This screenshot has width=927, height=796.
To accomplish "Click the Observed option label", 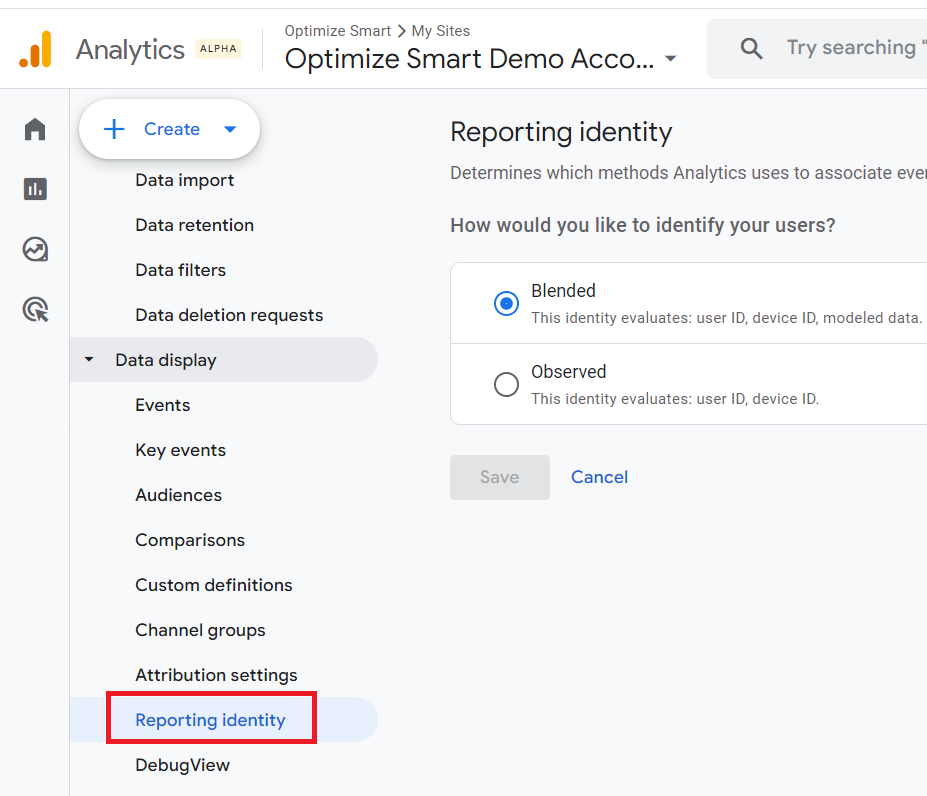I will point(568,371).
